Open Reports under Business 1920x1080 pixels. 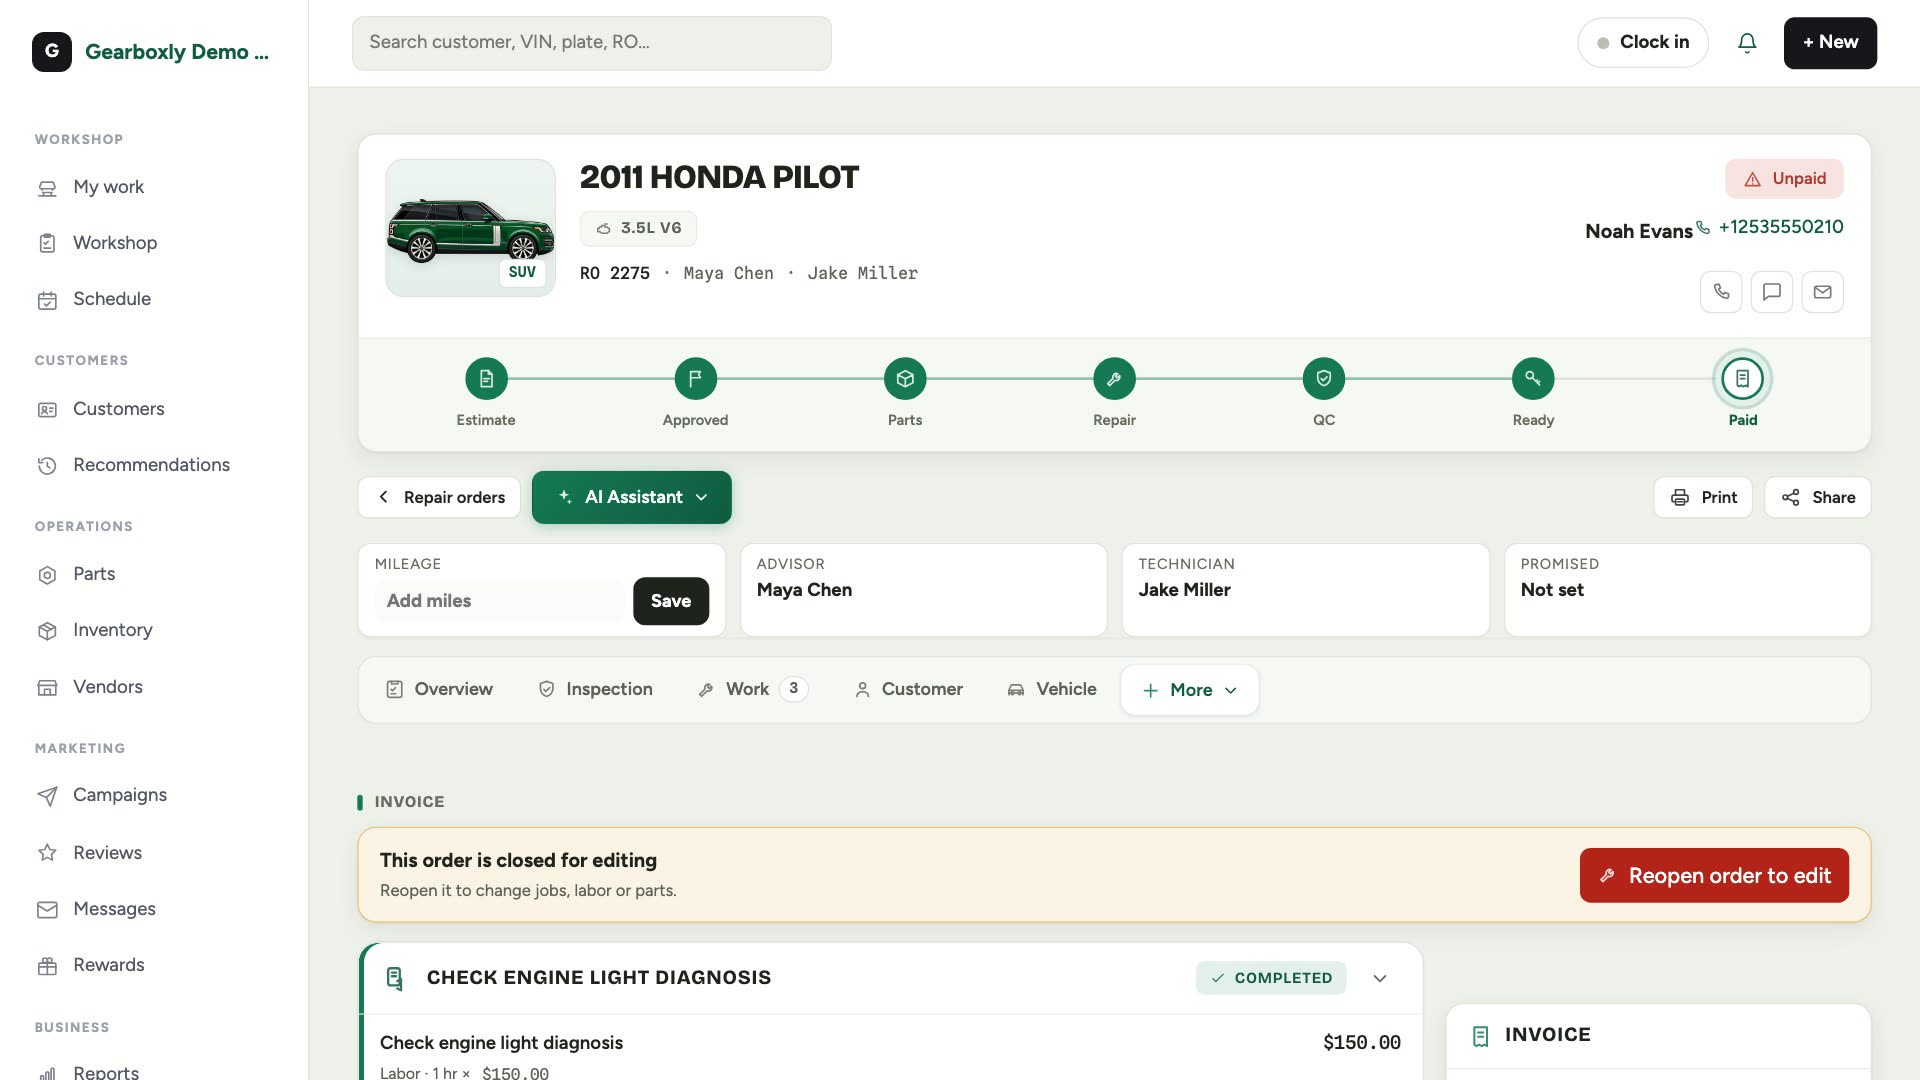click(x=105, y=1071)
